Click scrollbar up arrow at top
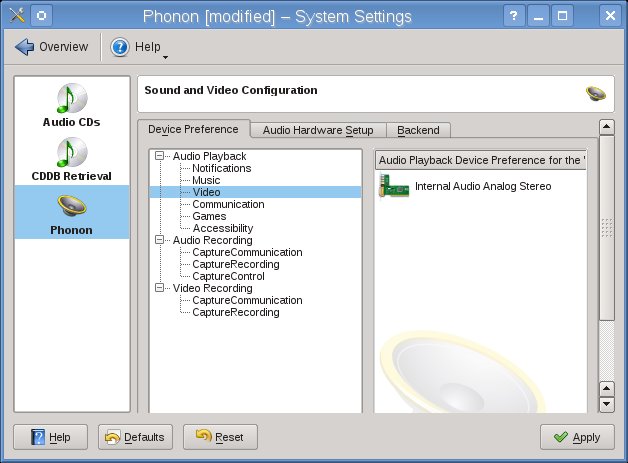The image size is (628, 463). click(606, 127)
